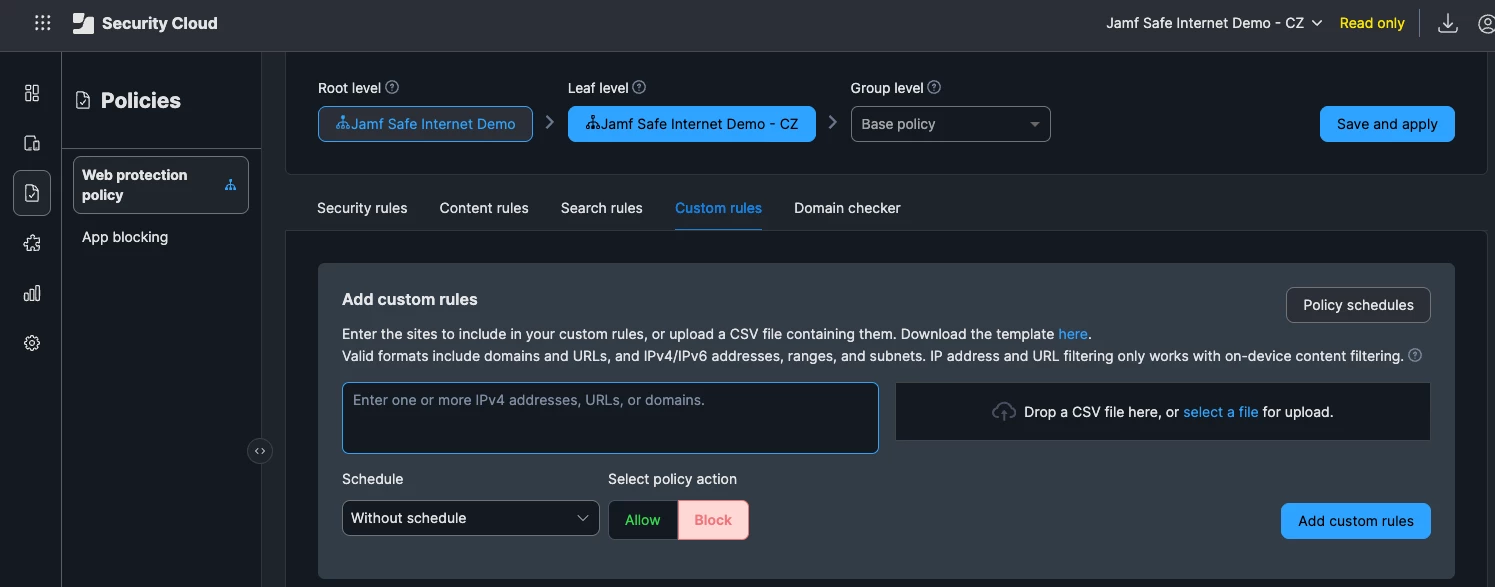1495x587 pixels.
Task: Switch to Content rules tab
Action: [x=484, y=208]
